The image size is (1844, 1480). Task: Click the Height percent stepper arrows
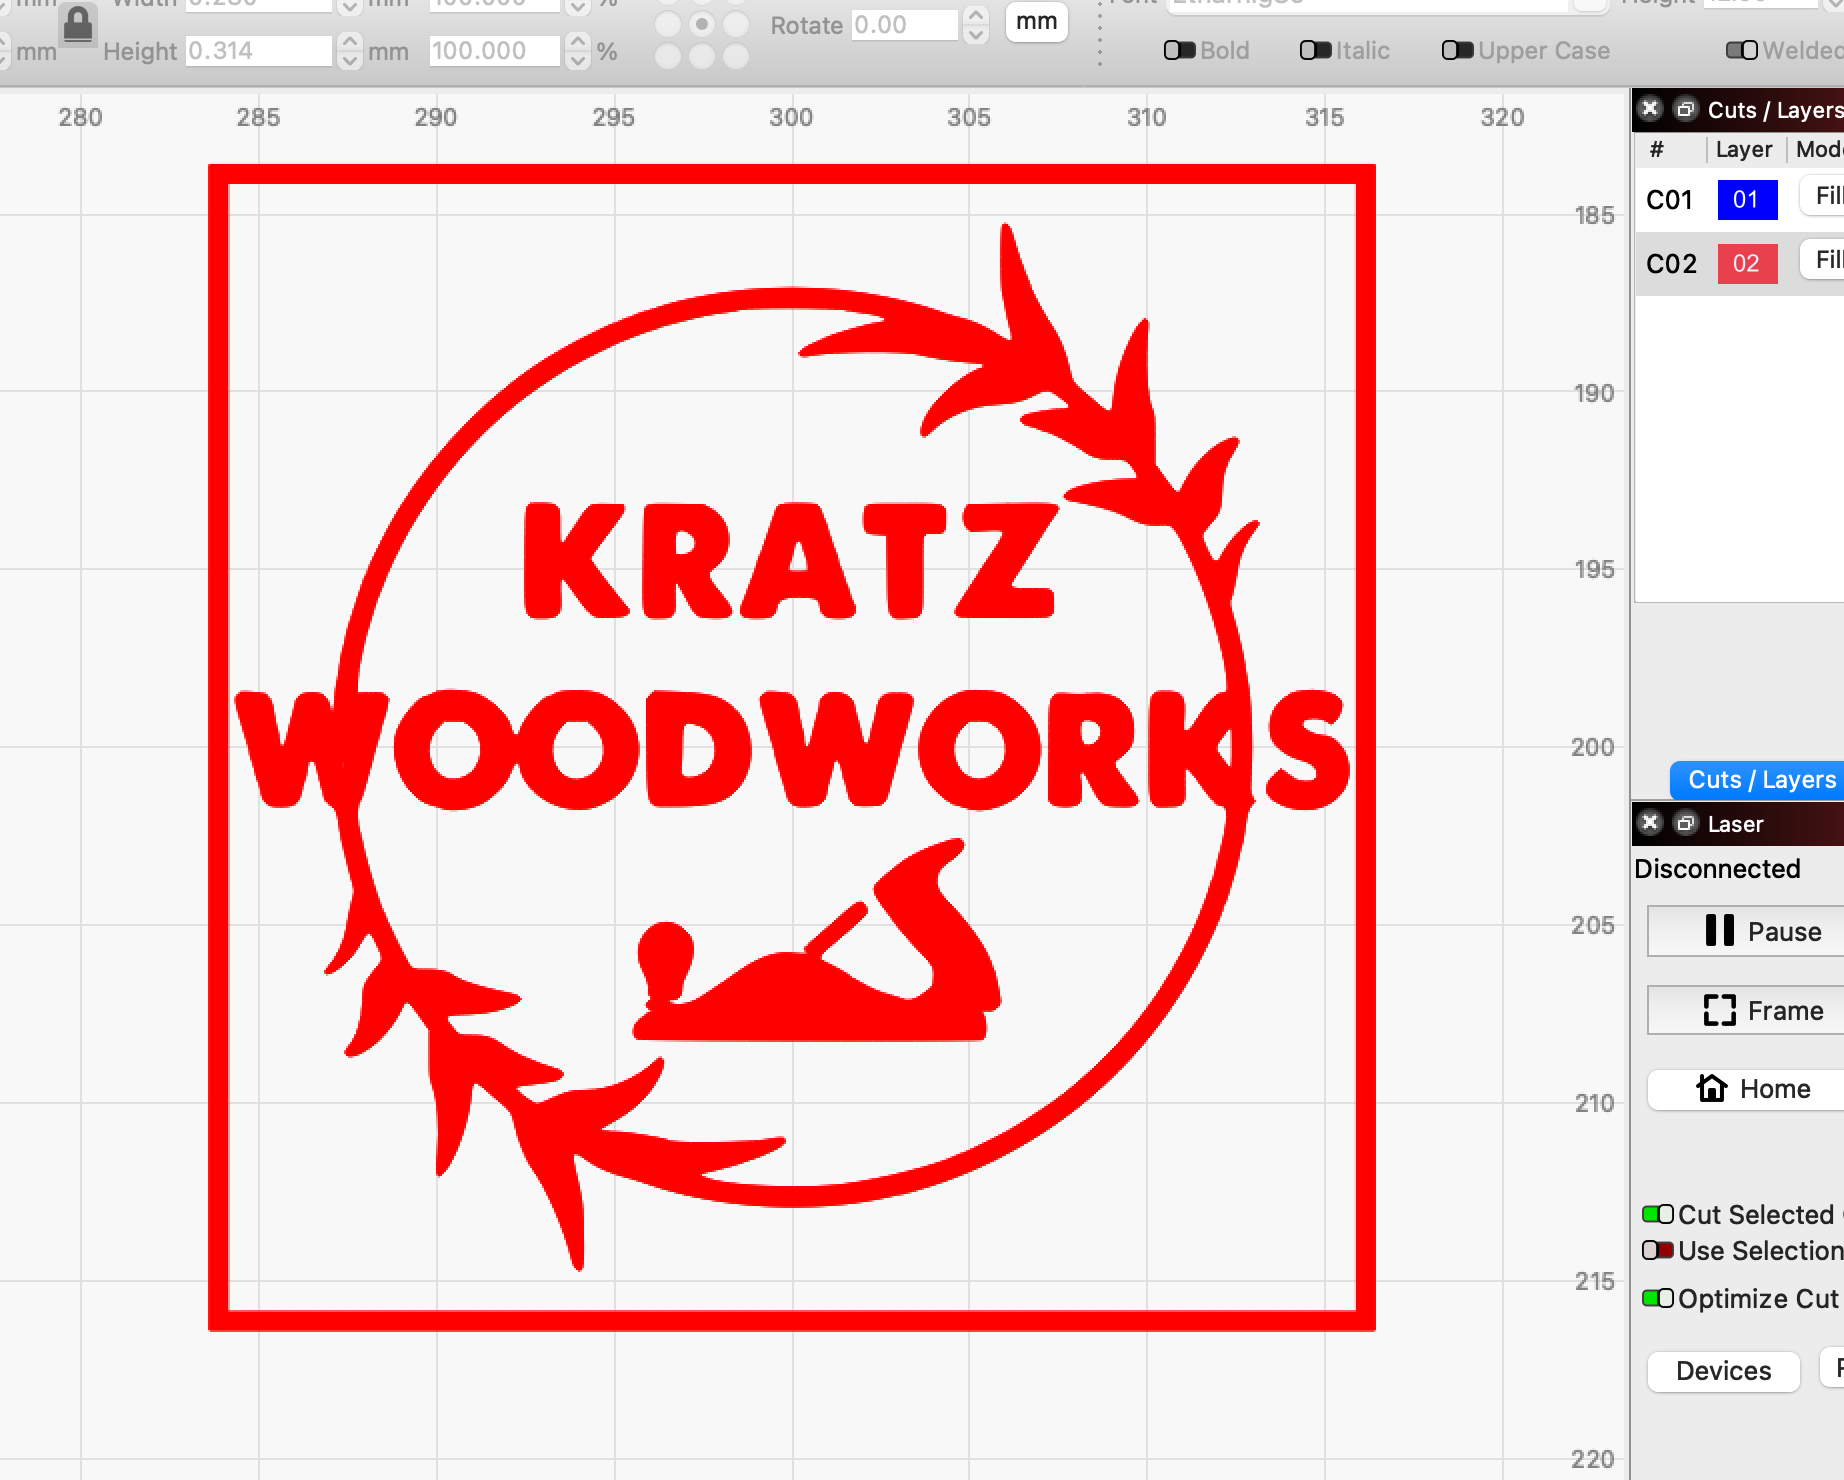pyautogui.click(x=577, y=50)
